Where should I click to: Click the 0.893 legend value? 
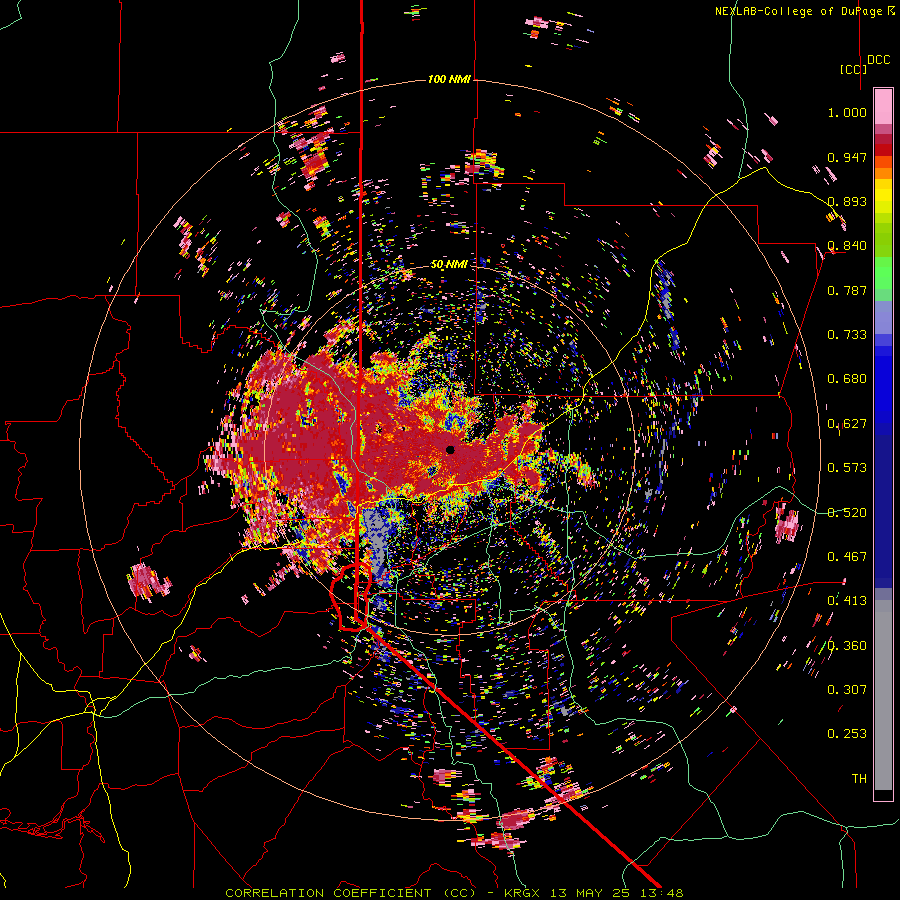coord(847,201)
